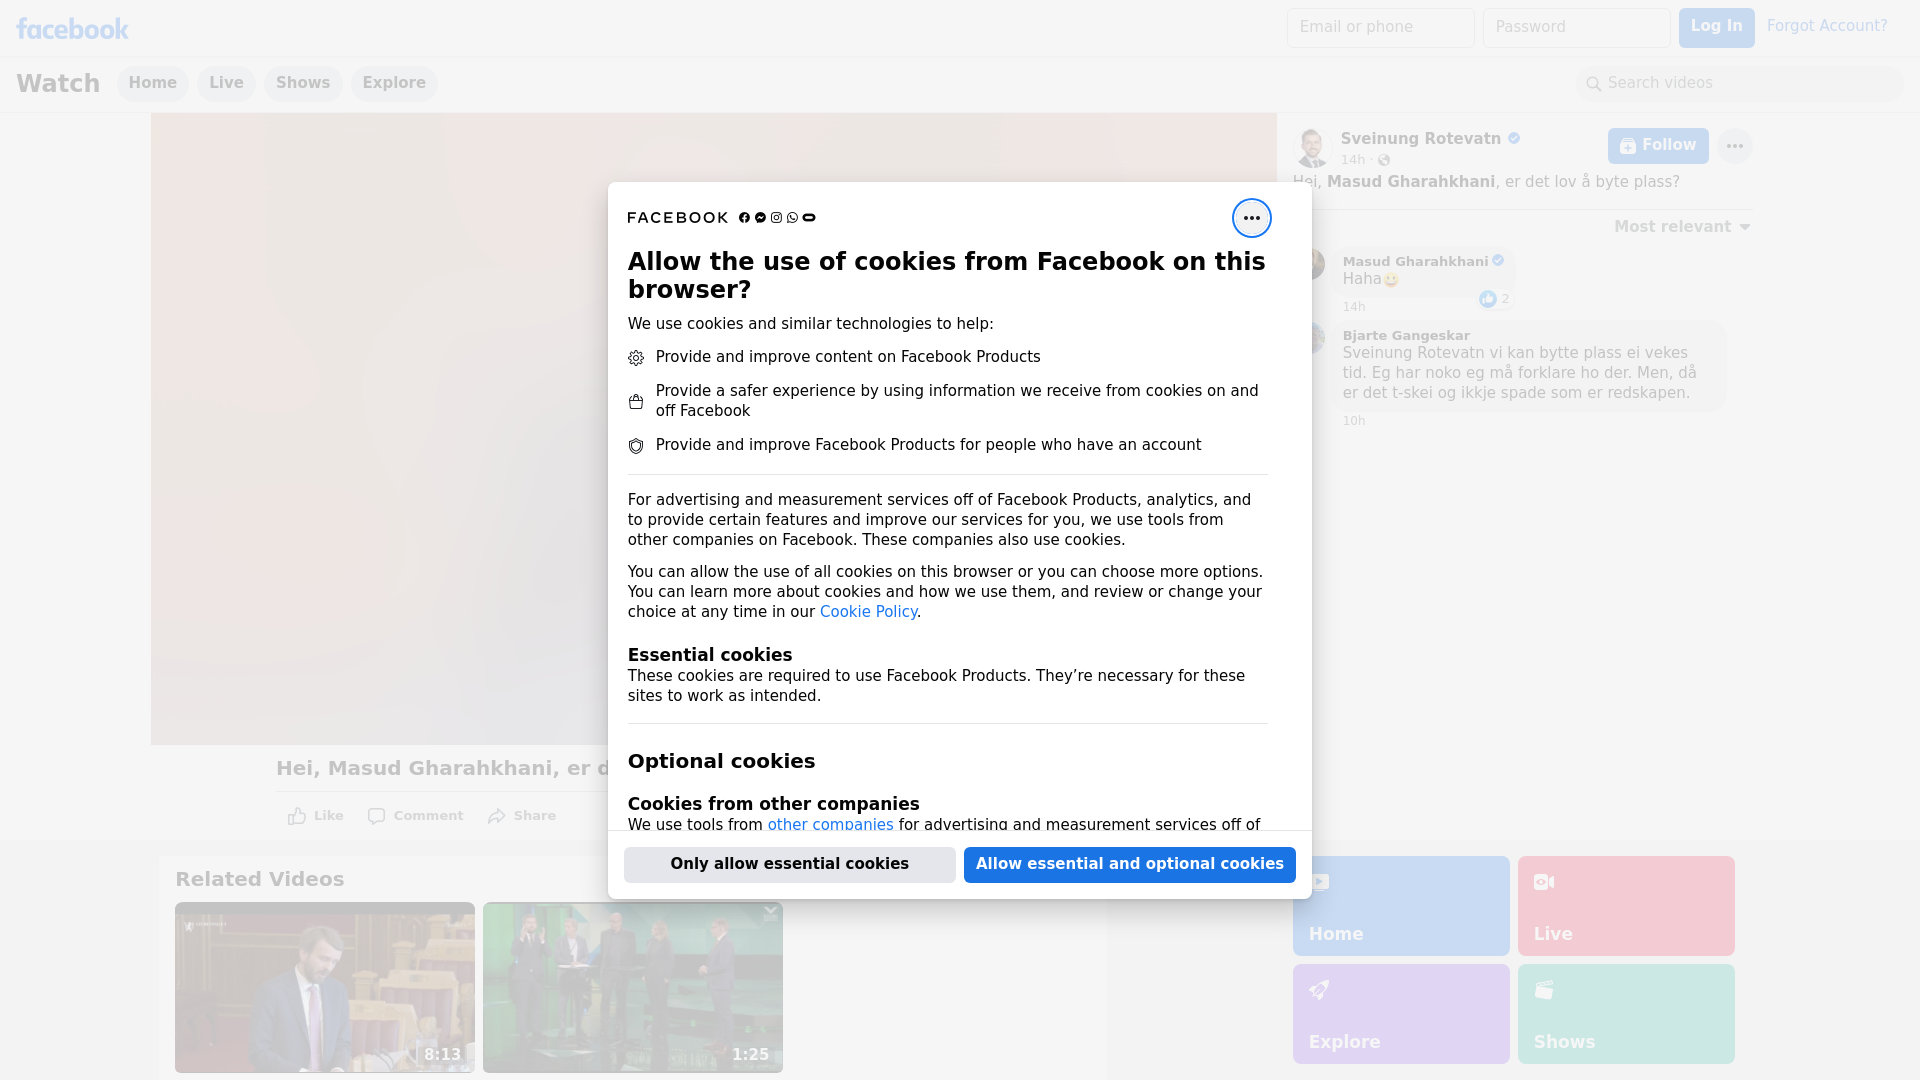Switch to the Live tab

coord(226,83)
